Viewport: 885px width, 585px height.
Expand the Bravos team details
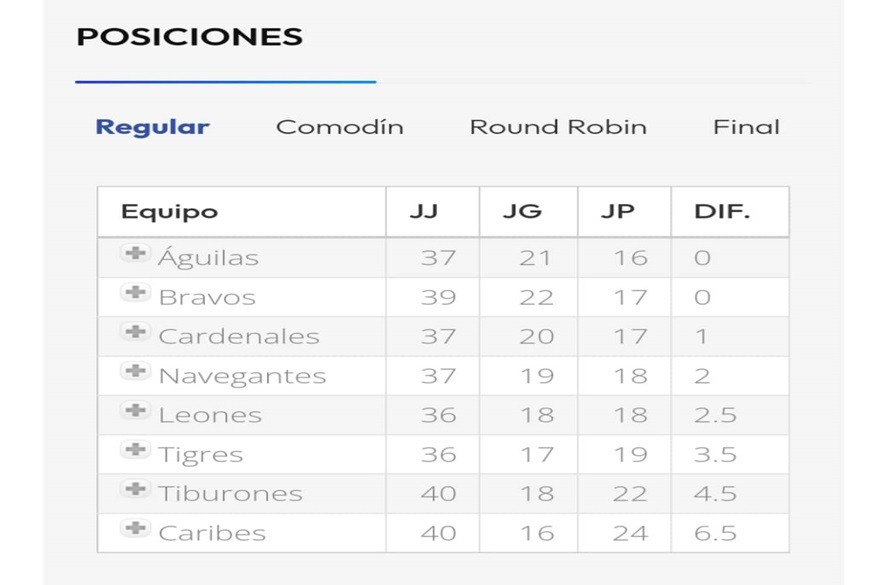134,293
